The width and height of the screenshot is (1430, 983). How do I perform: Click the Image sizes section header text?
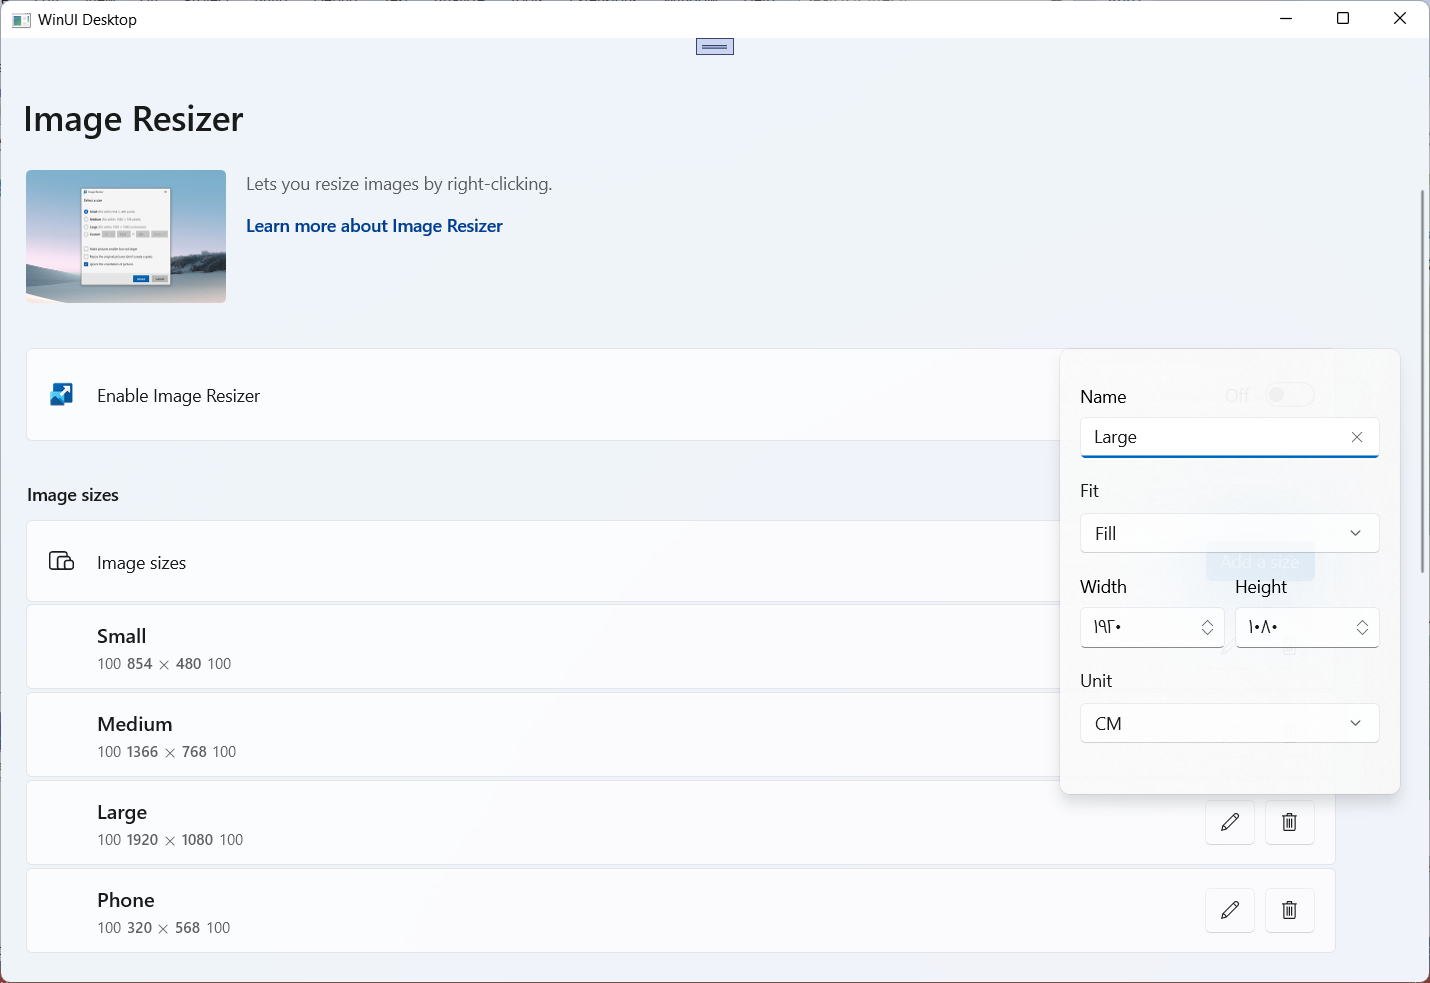pyautogui.click(x=73, y=495)
